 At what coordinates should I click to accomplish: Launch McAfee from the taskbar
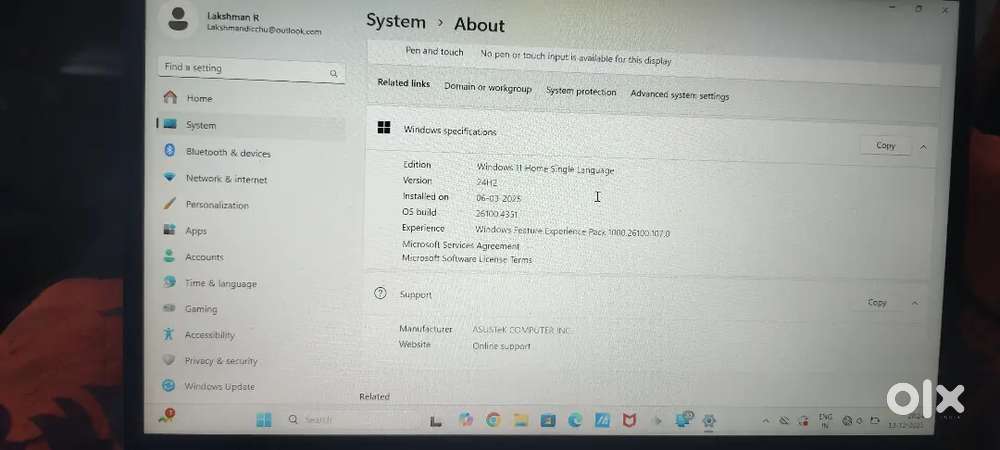tap(630, 420)
